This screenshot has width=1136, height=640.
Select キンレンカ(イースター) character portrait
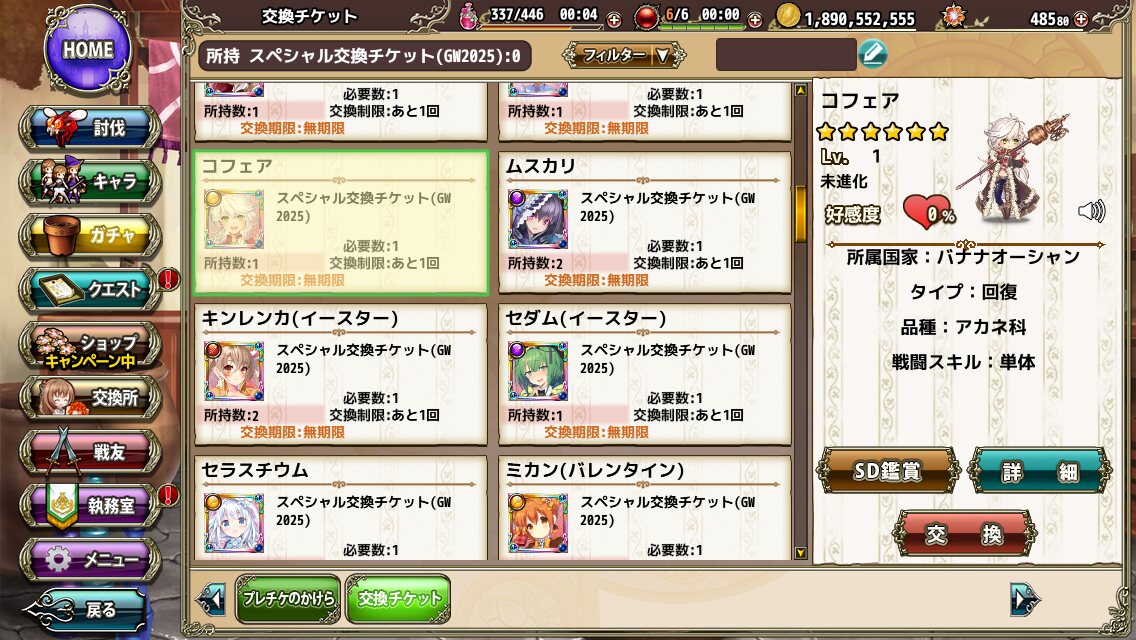pyautogui.click(x=233, y=371)
